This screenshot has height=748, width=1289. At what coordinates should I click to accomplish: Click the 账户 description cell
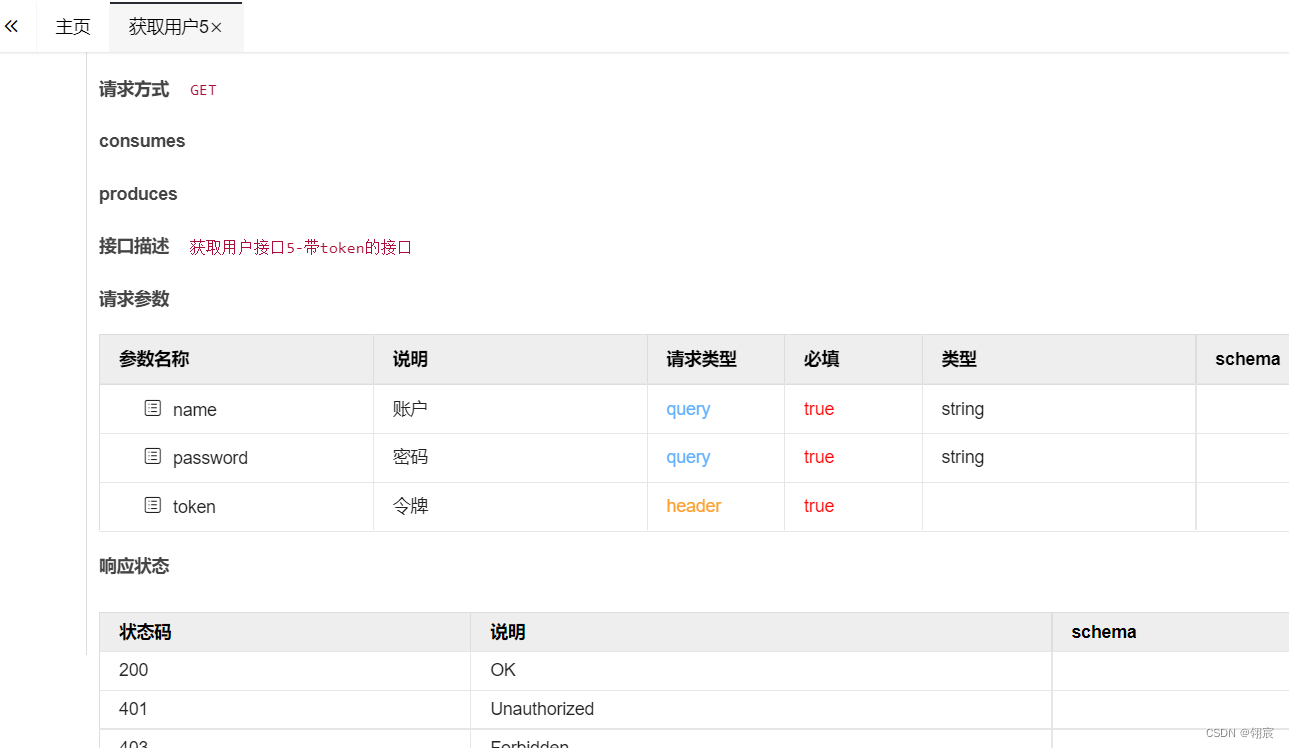click(410, 409)
